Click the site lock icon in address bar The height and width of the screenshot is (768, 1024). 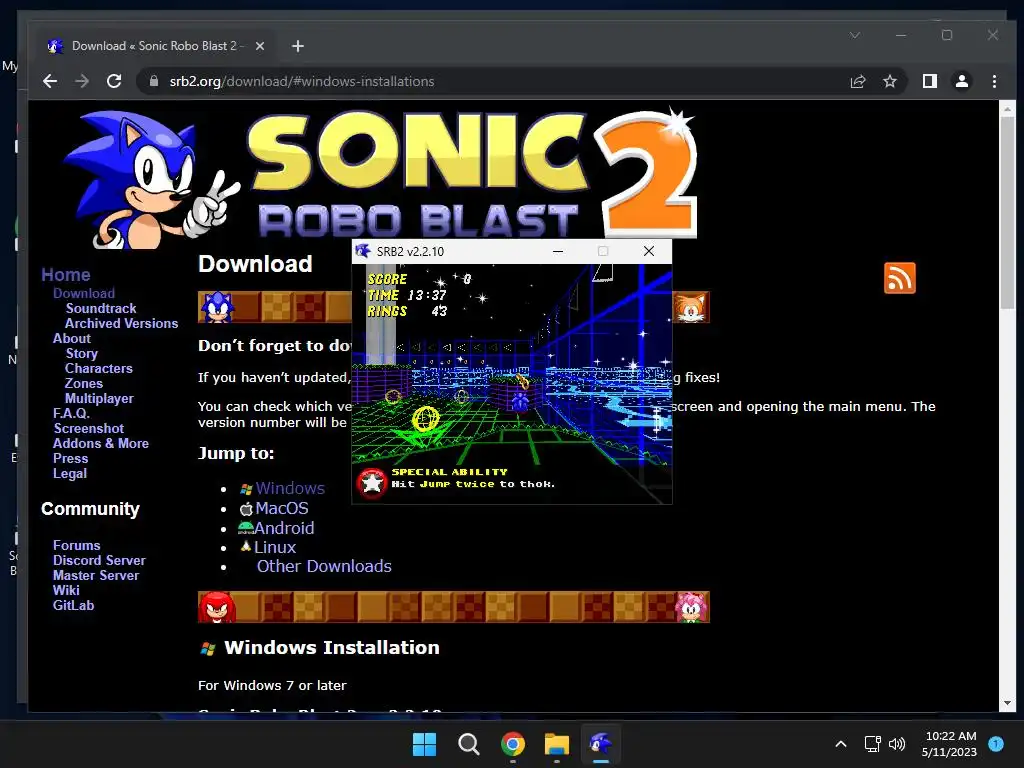pyautogui.click(x=154, y=81)
